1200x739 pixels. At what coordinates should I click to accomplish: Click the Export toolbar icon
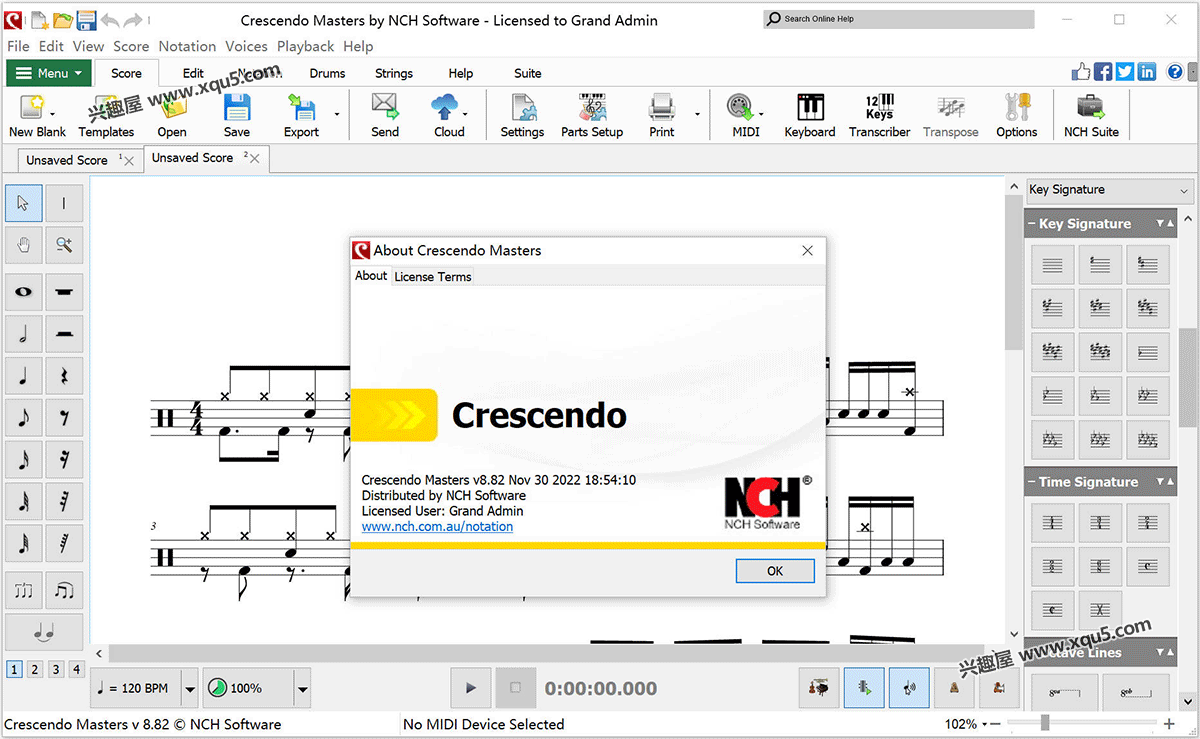tap(301, 115)
